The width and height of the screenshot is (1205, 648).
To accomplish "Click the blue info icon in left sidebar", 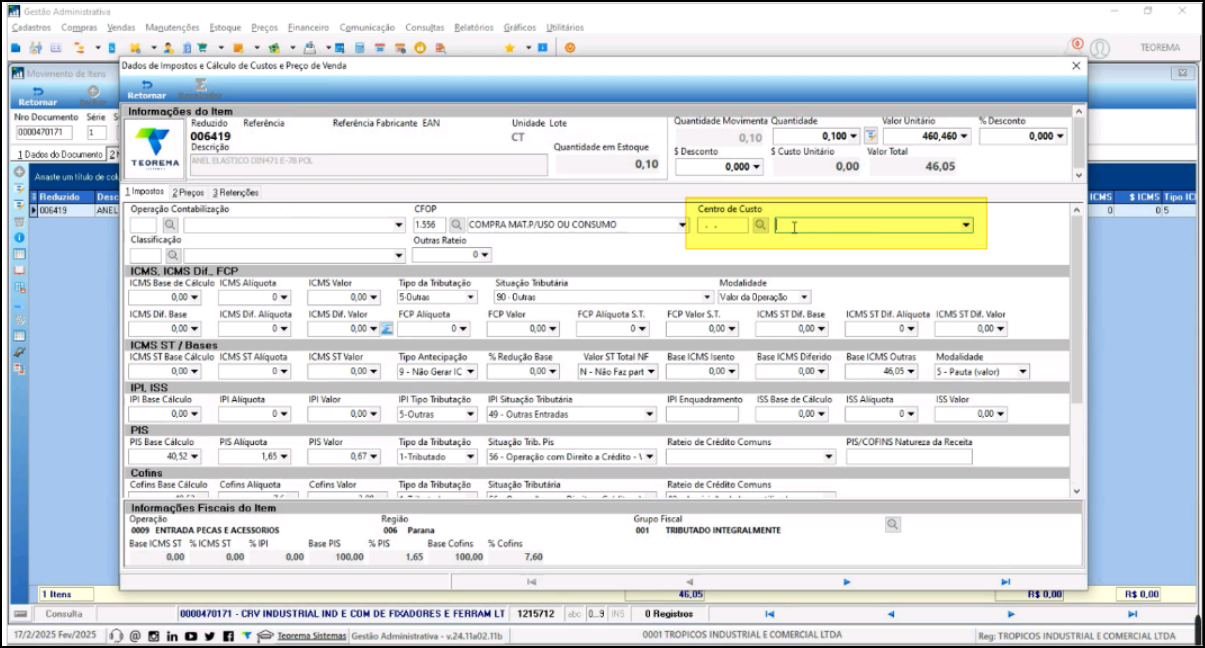I will (19, 238).
